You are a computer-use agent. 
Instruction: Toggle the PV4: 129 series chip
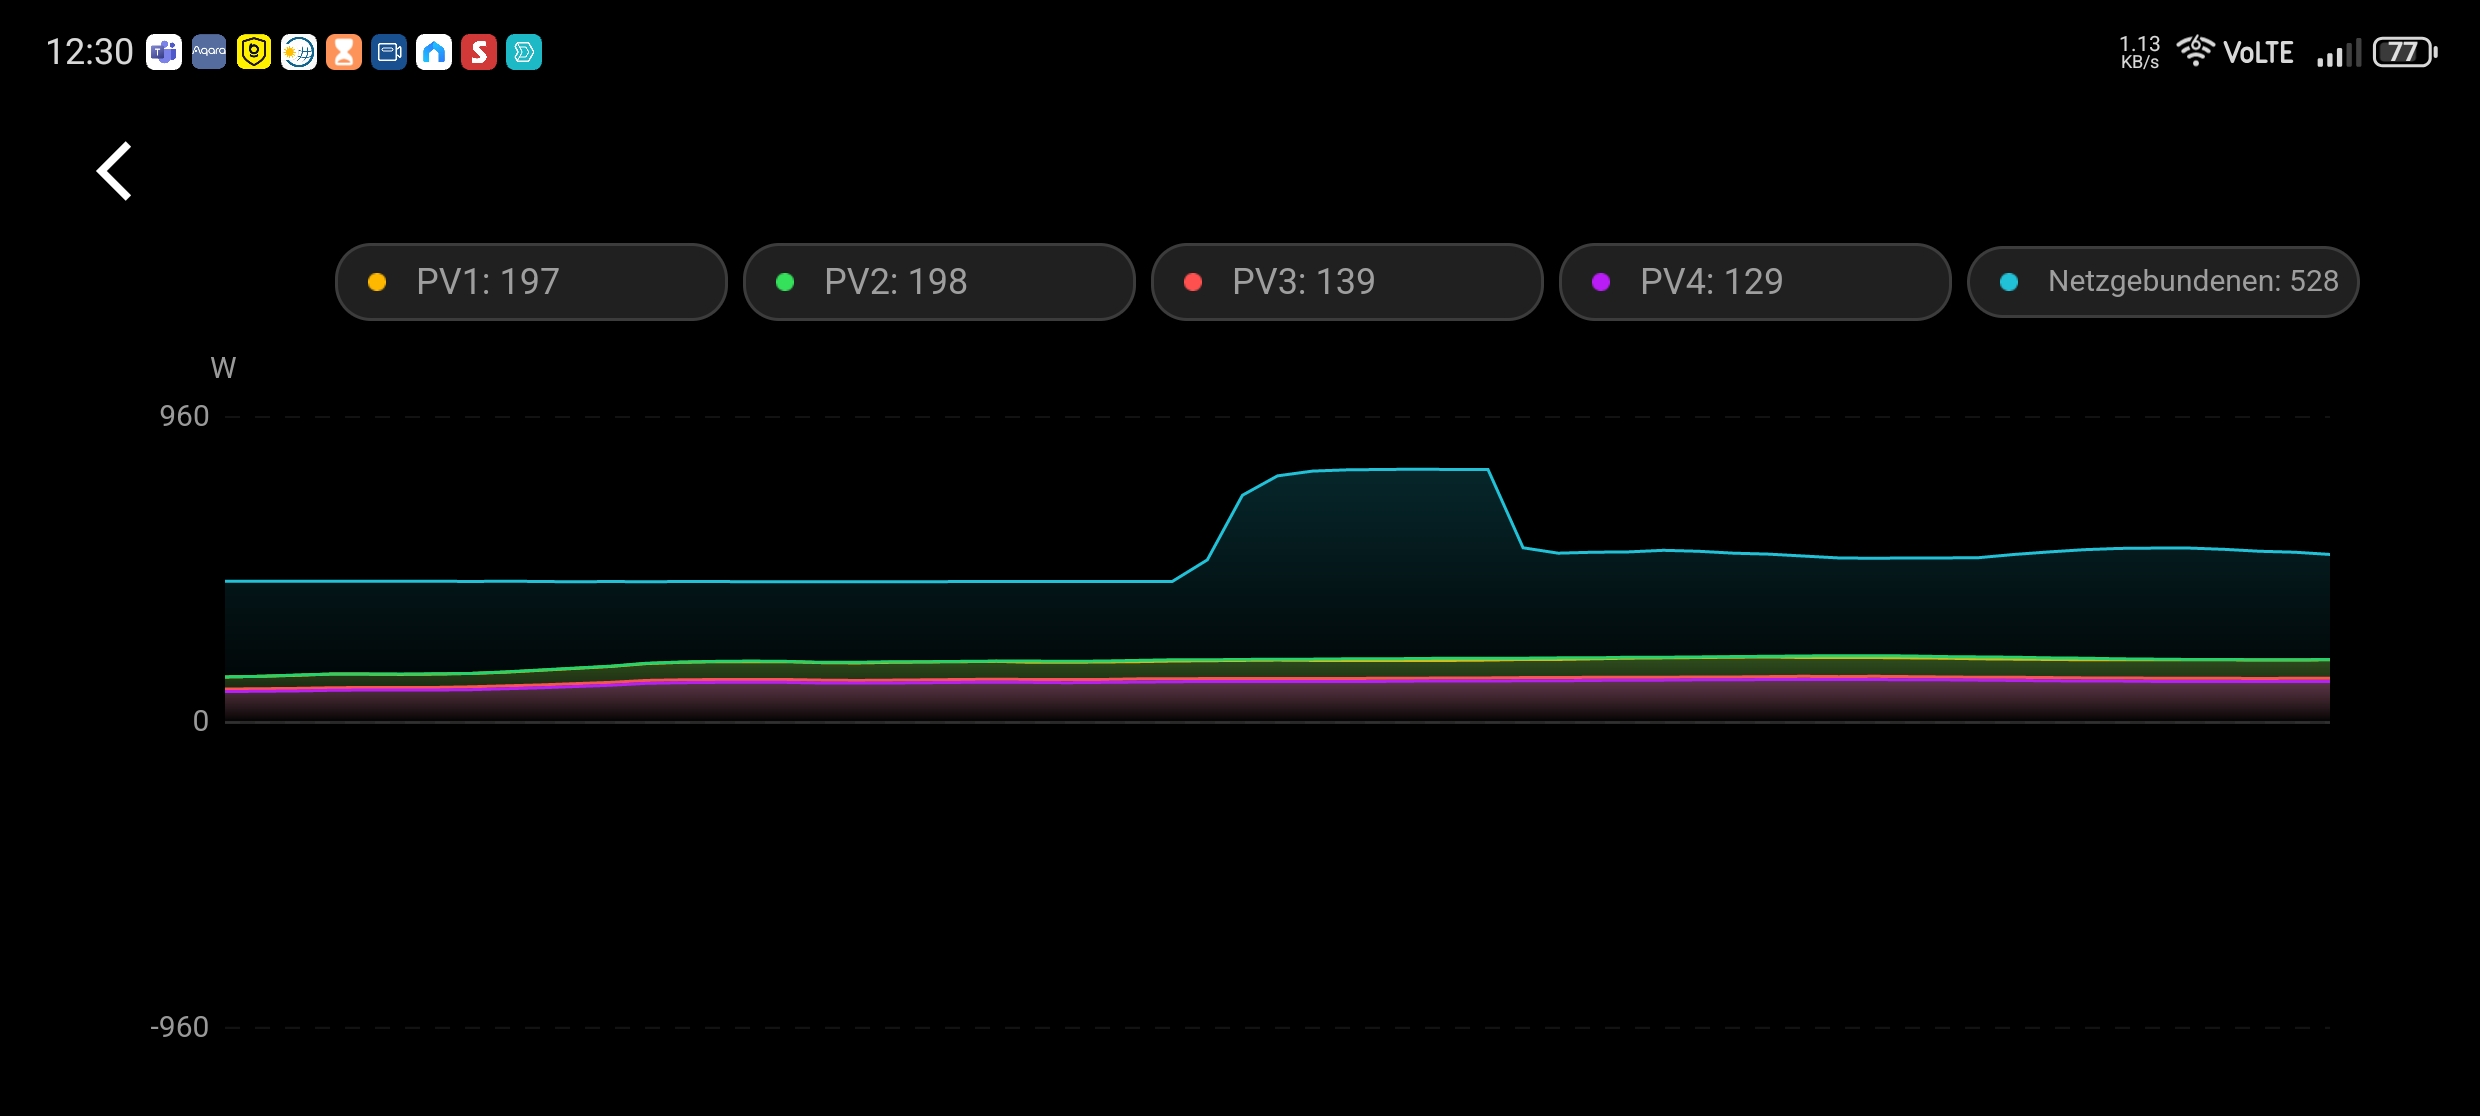1755,282
